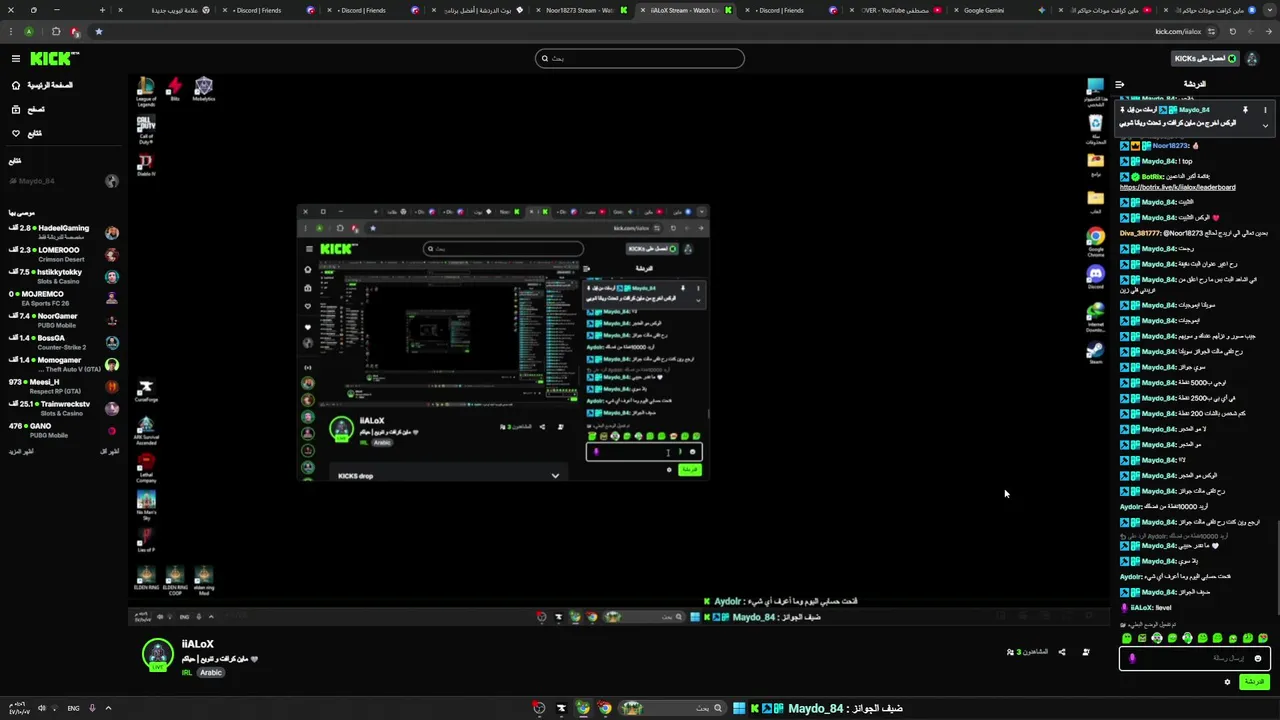Viewport: 1280px width, 720px height.
Task: Open Diablo IV desktop shortcut in stream
Action: click(146, 165)
